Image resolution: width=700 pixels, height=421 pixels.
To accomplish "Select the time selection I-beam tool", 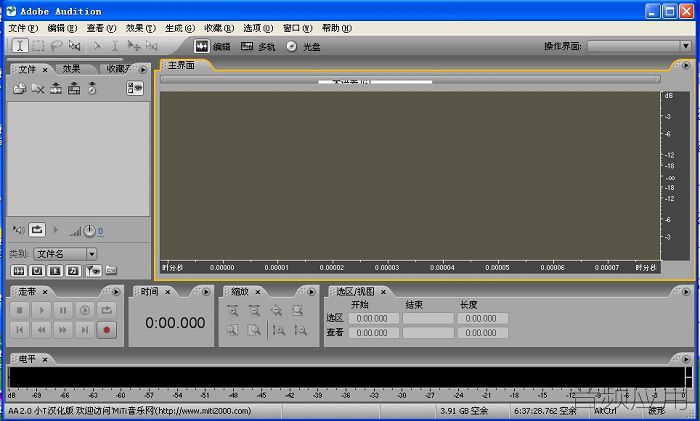I will point(20,46).
